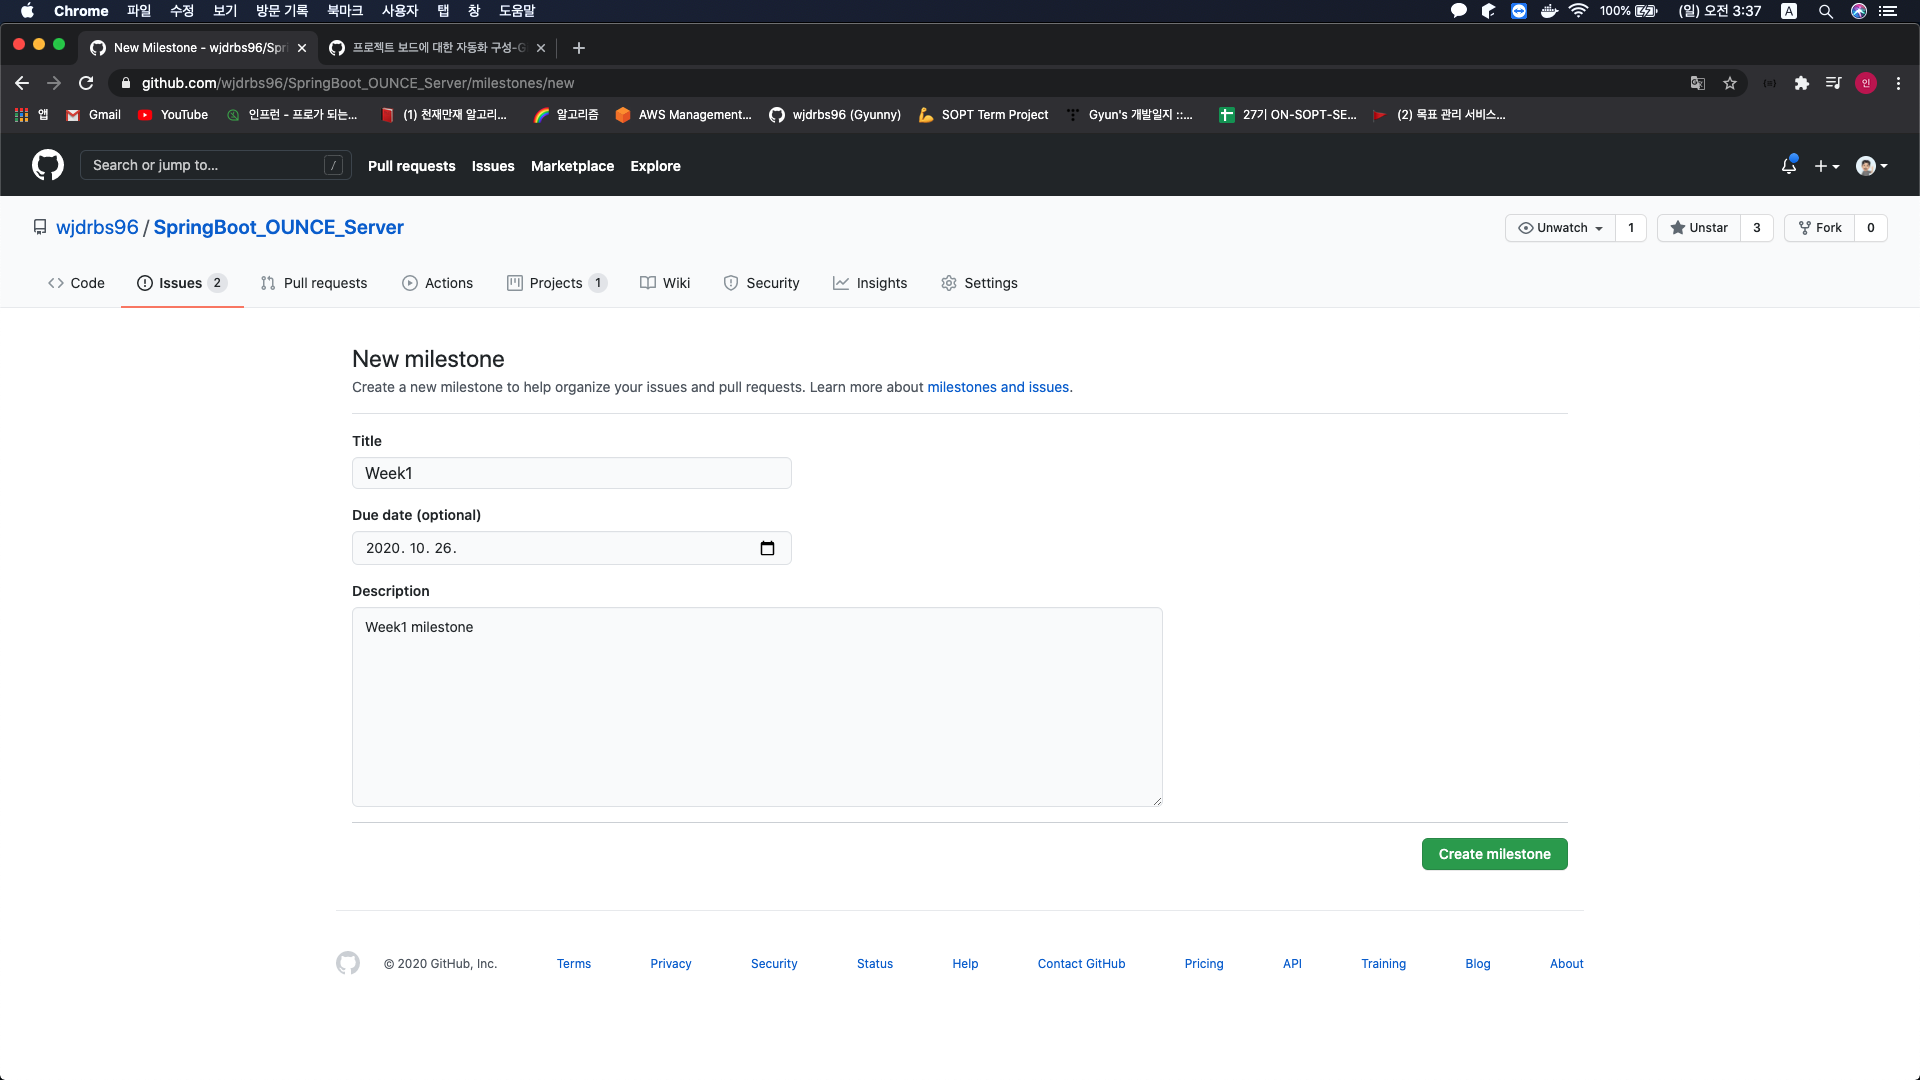This screenshot has height=1080, width=1920.
Task: Open the notifications bell icon
Action: pos(1789,166)
